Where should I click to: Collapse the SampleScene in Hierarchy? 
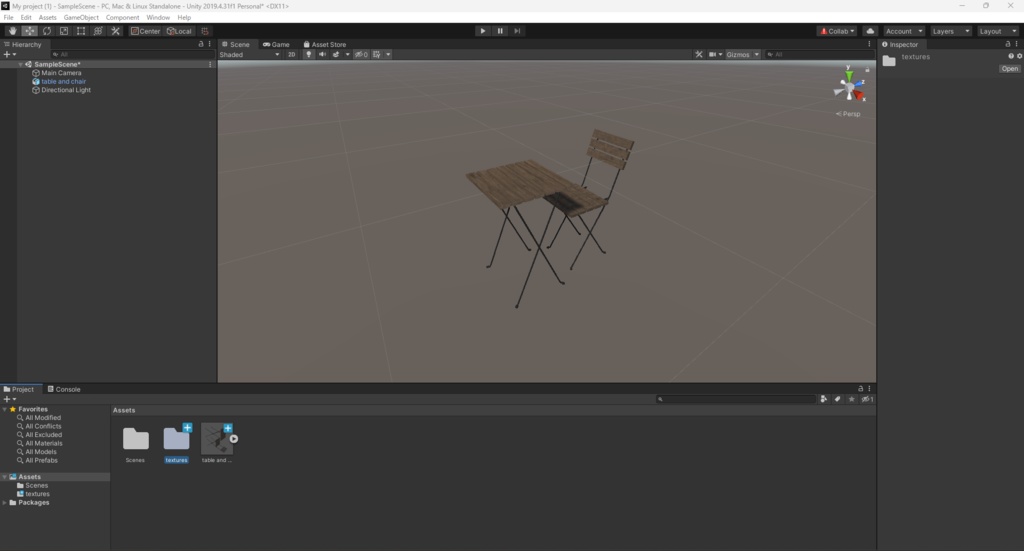tap(21, 65)
